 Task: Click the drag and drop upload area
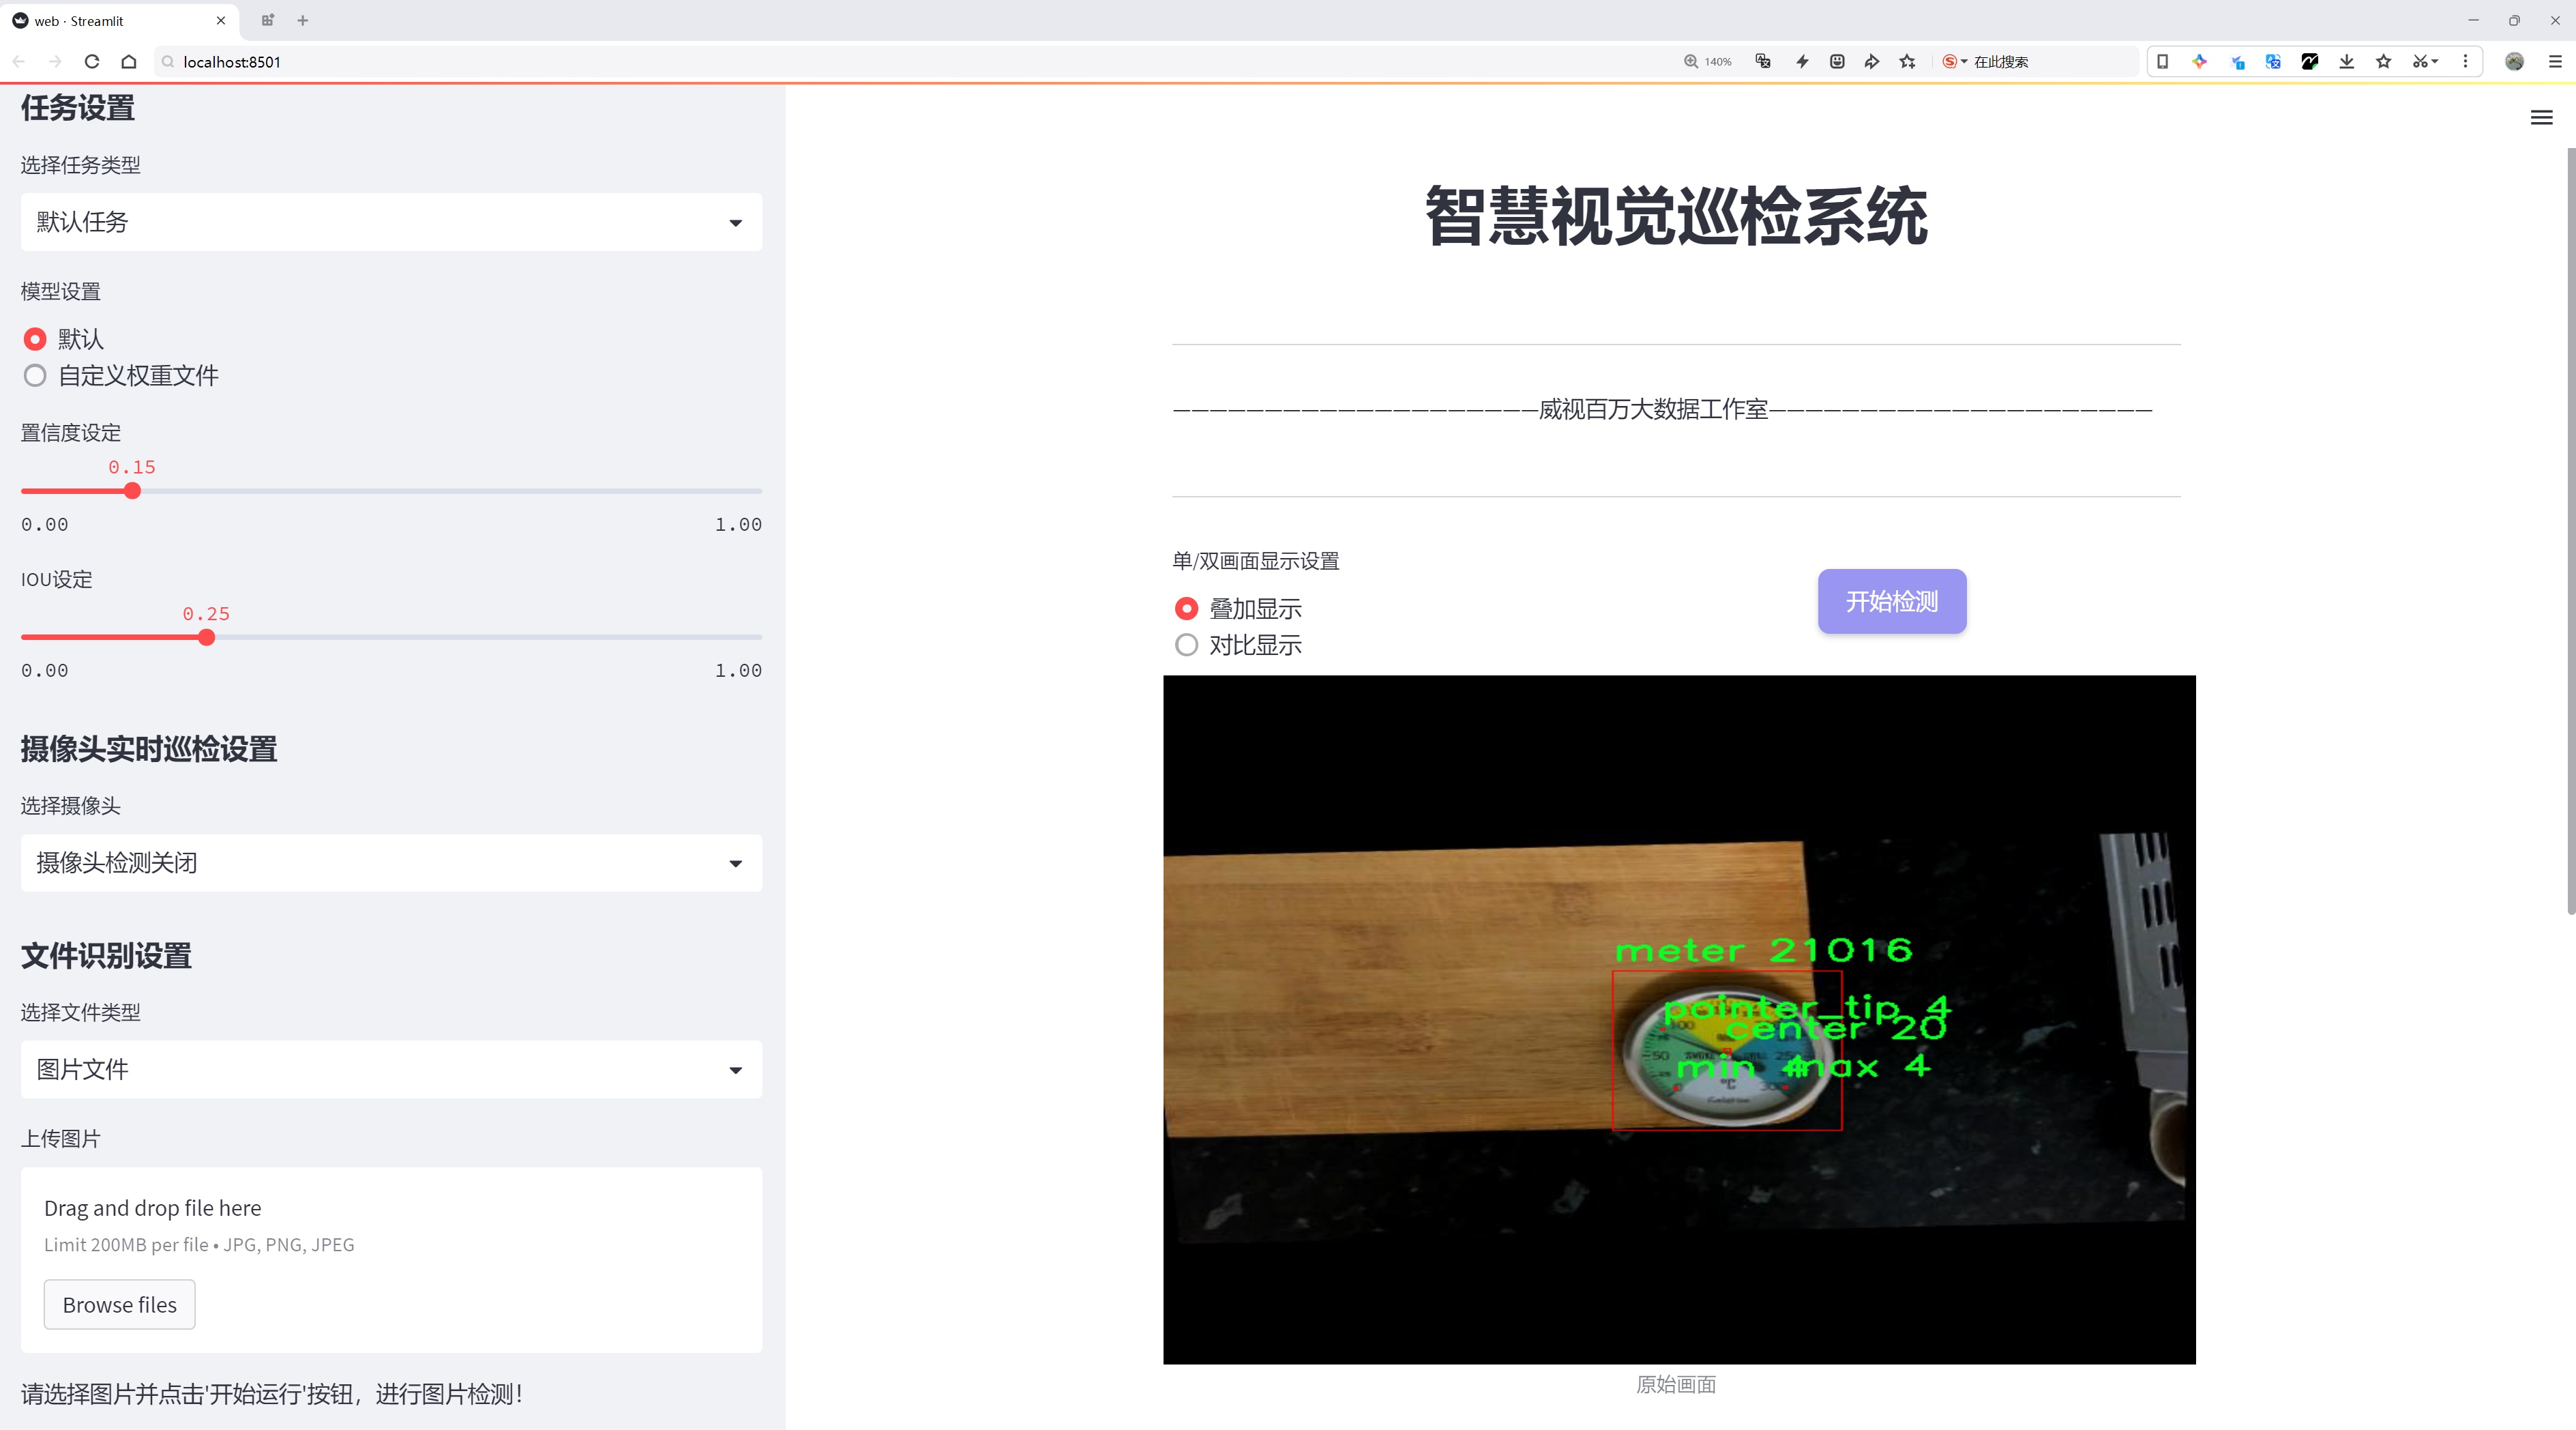pyautogui.click(x=391, y=1260)
